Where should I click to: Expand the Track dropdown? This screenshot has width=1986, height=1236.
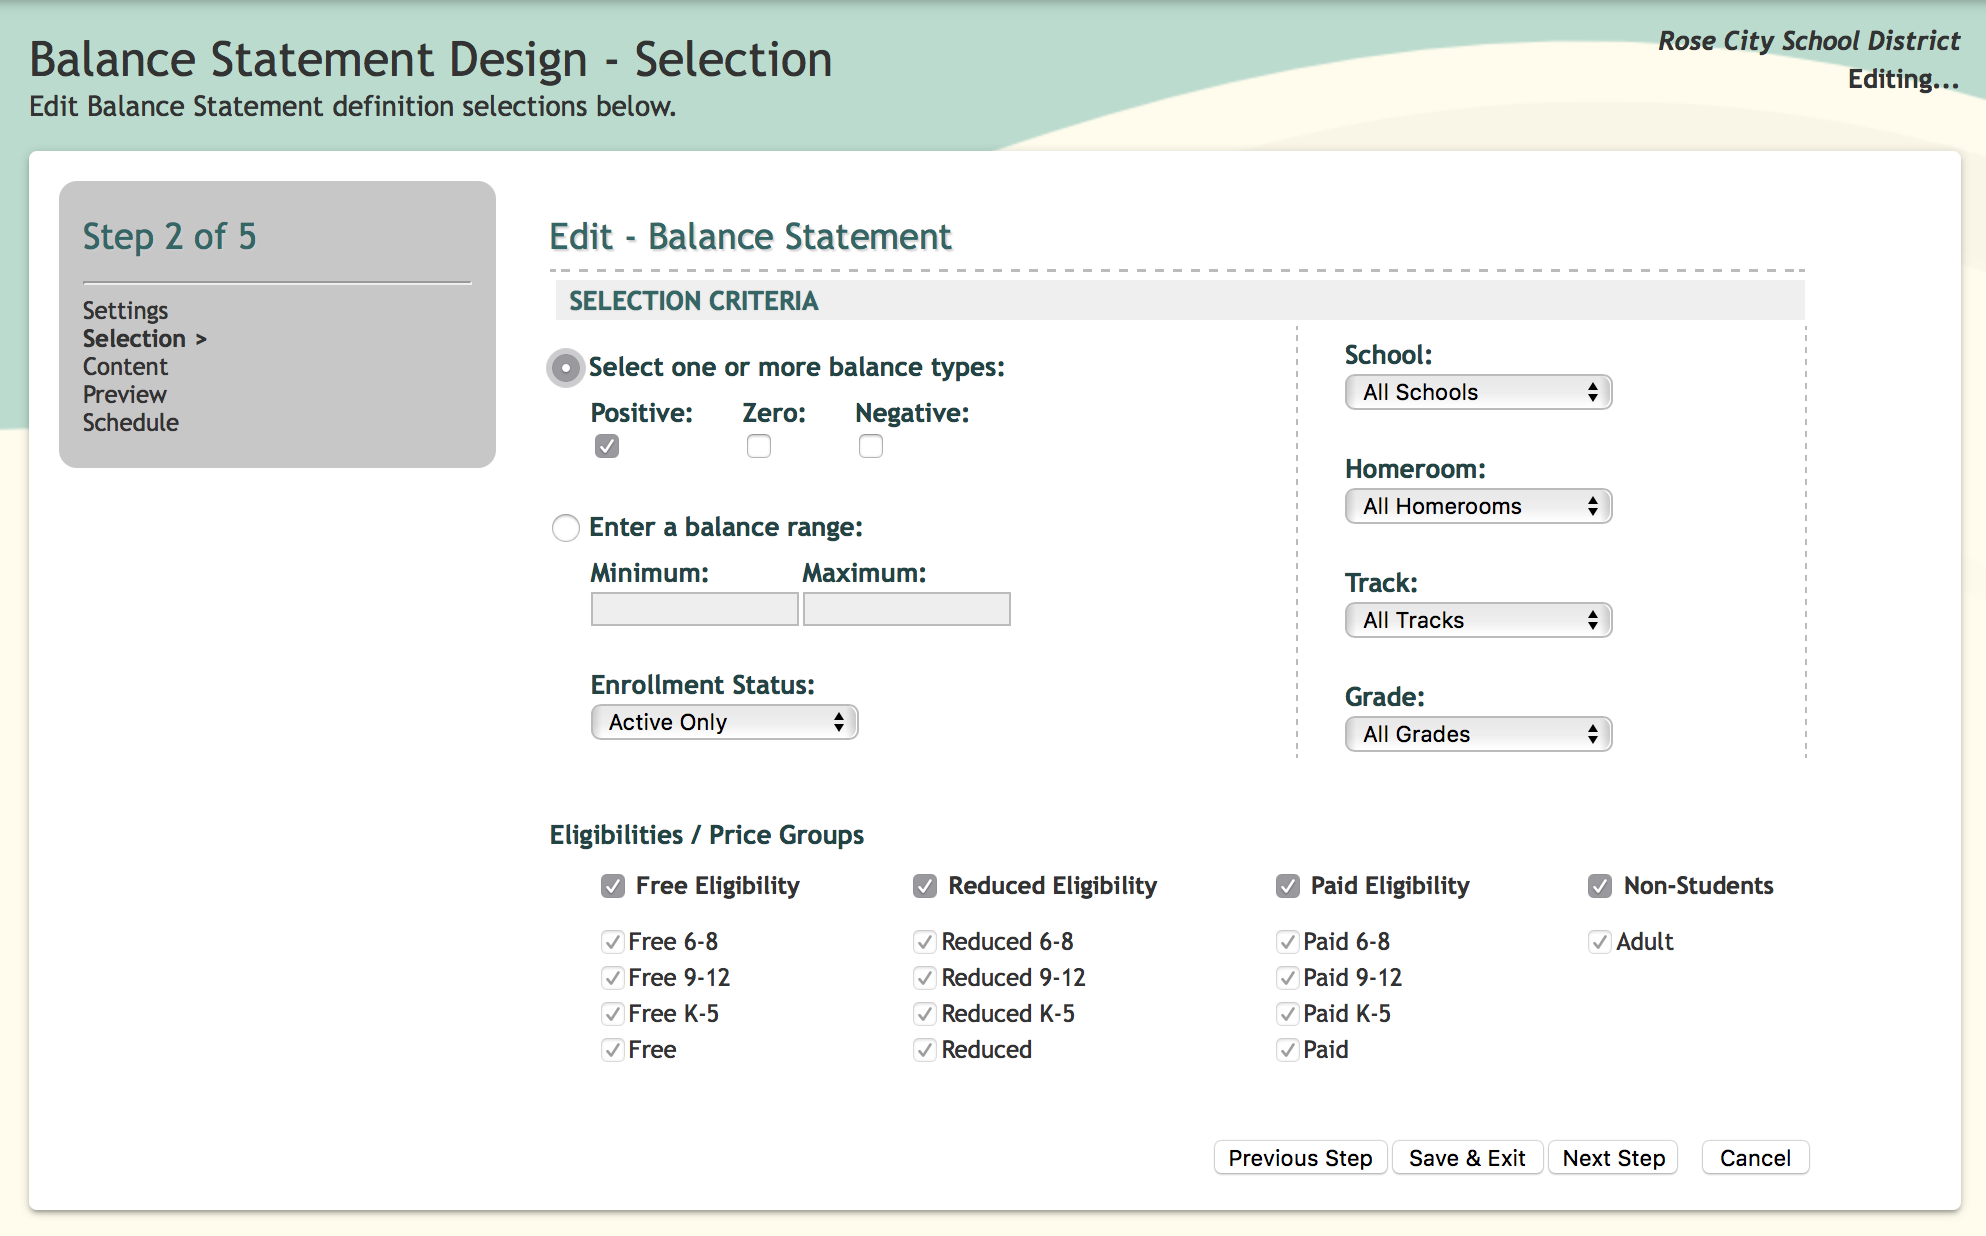(1478, 620)
